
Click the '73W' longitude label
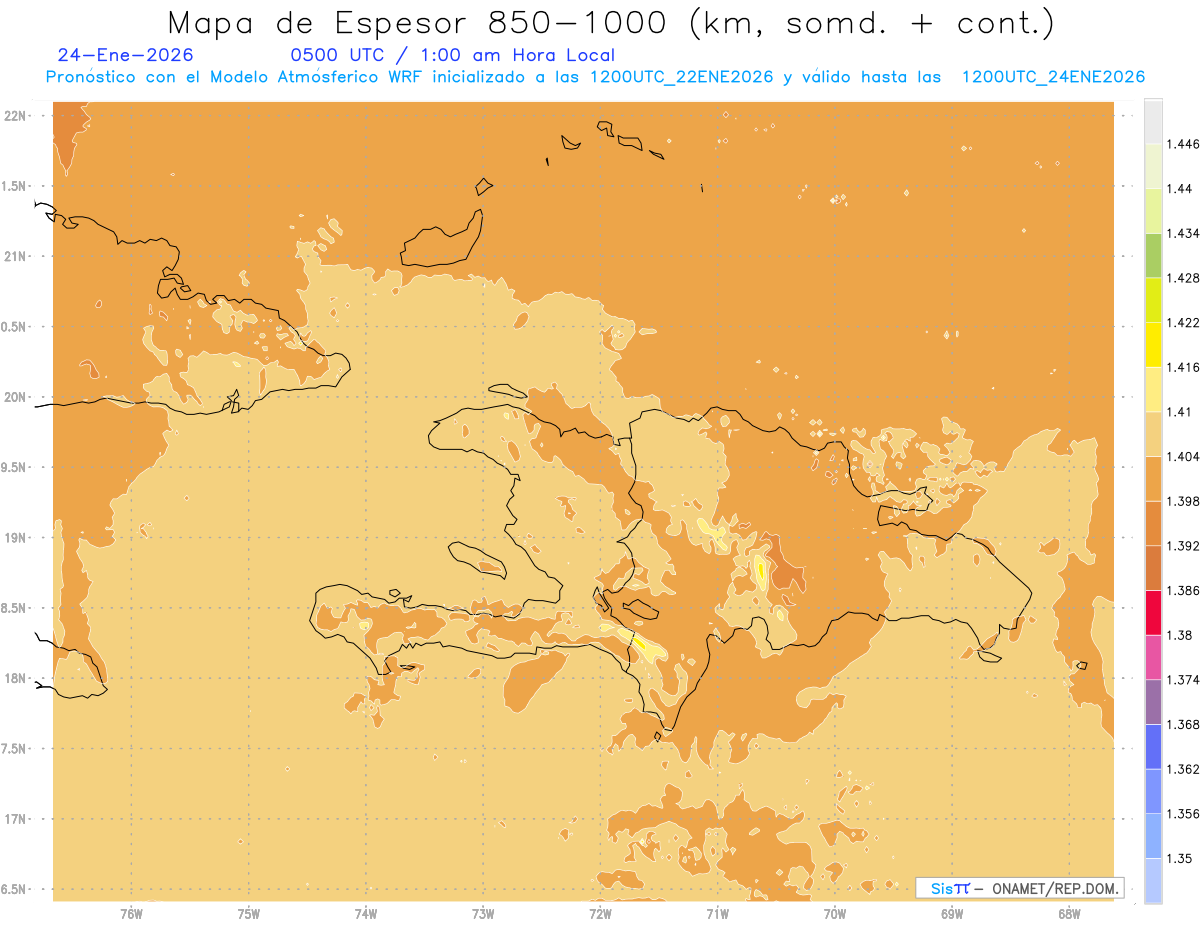(x=483, y=914)
